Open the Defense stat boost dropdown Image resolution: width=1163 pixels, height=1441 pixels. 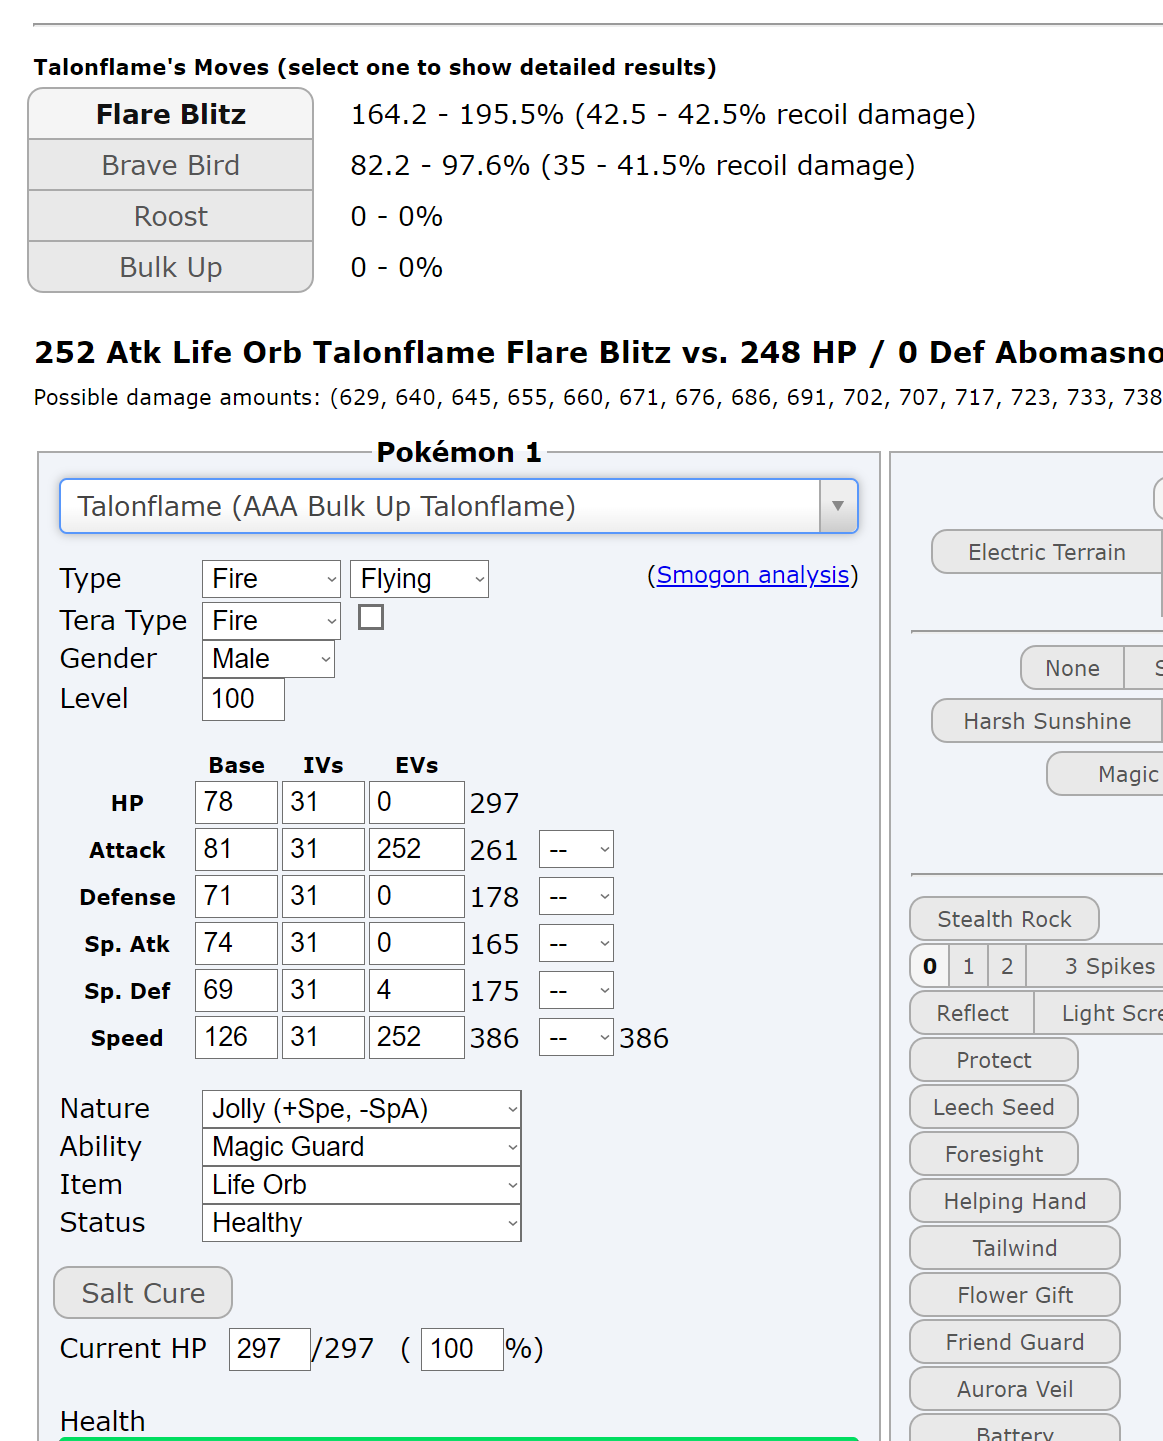pos(576,896)
